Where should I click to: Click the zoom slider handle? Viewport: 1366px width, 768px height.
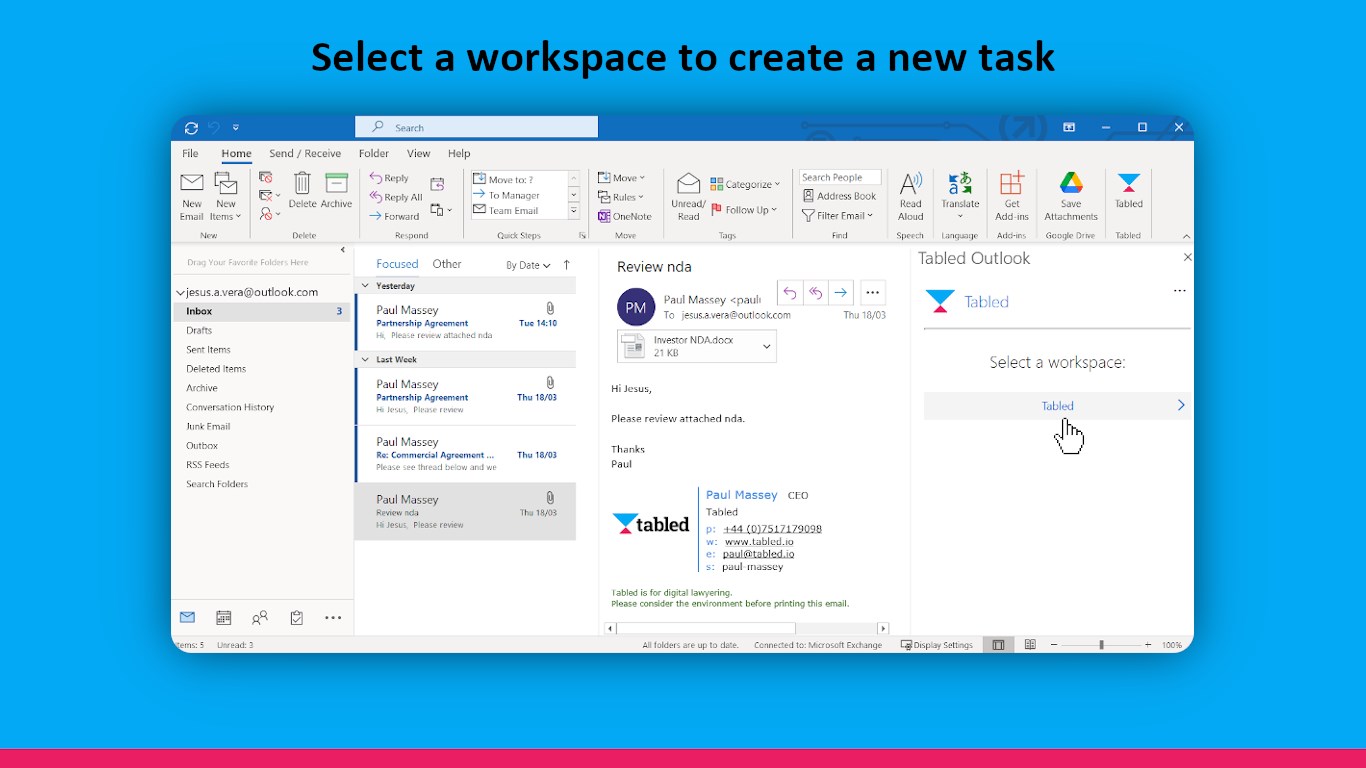[x=1101, y=645]
